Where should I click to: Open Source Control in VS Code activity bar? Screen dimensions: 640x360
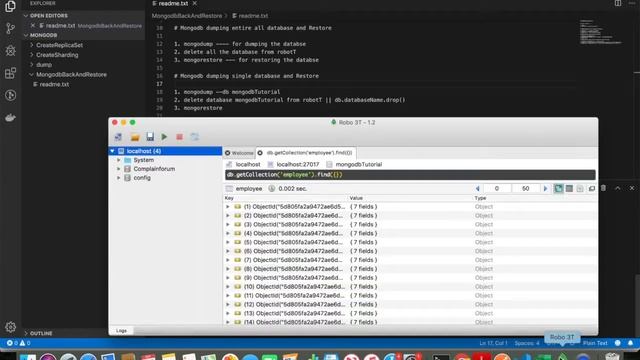click(x=10, y=28)
